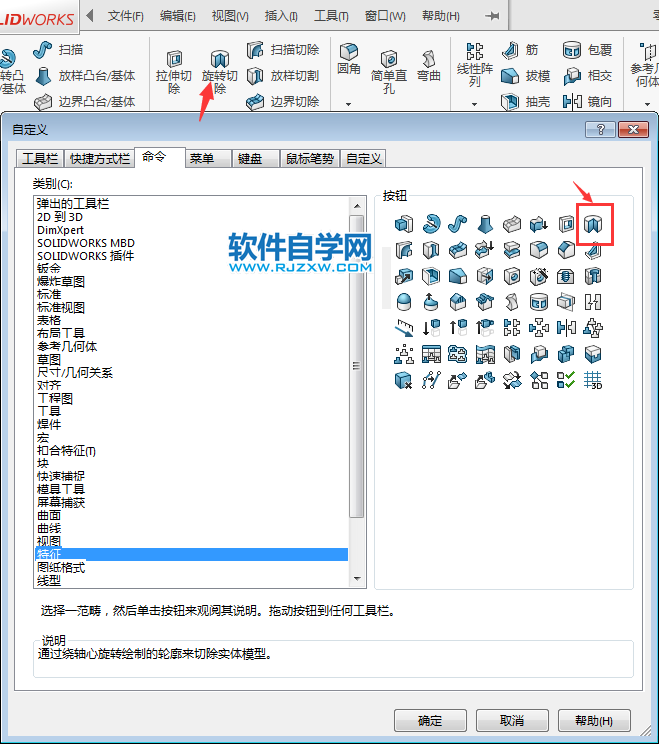Select the Mirror icon in button grid
The height and width of the screenshot is (744, 659).
click(x=566, y=328)
